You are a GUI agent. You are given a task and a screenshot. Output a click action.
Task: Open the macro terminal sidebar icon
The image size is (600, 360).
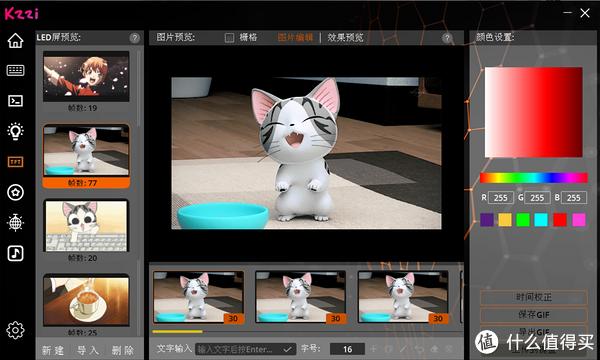coord(15,101)
